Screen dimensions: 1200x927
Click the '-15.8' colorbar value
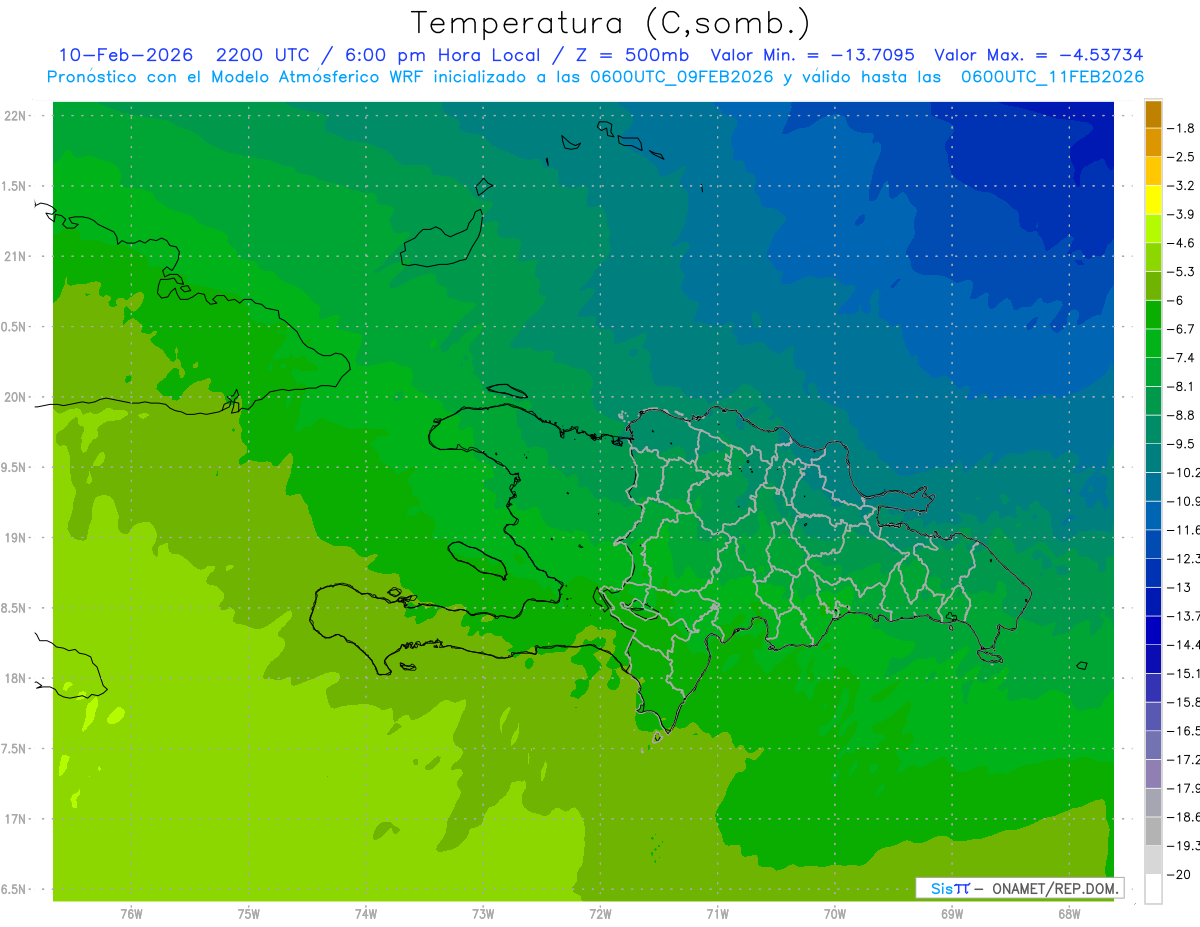click(x=1183, y=702)
